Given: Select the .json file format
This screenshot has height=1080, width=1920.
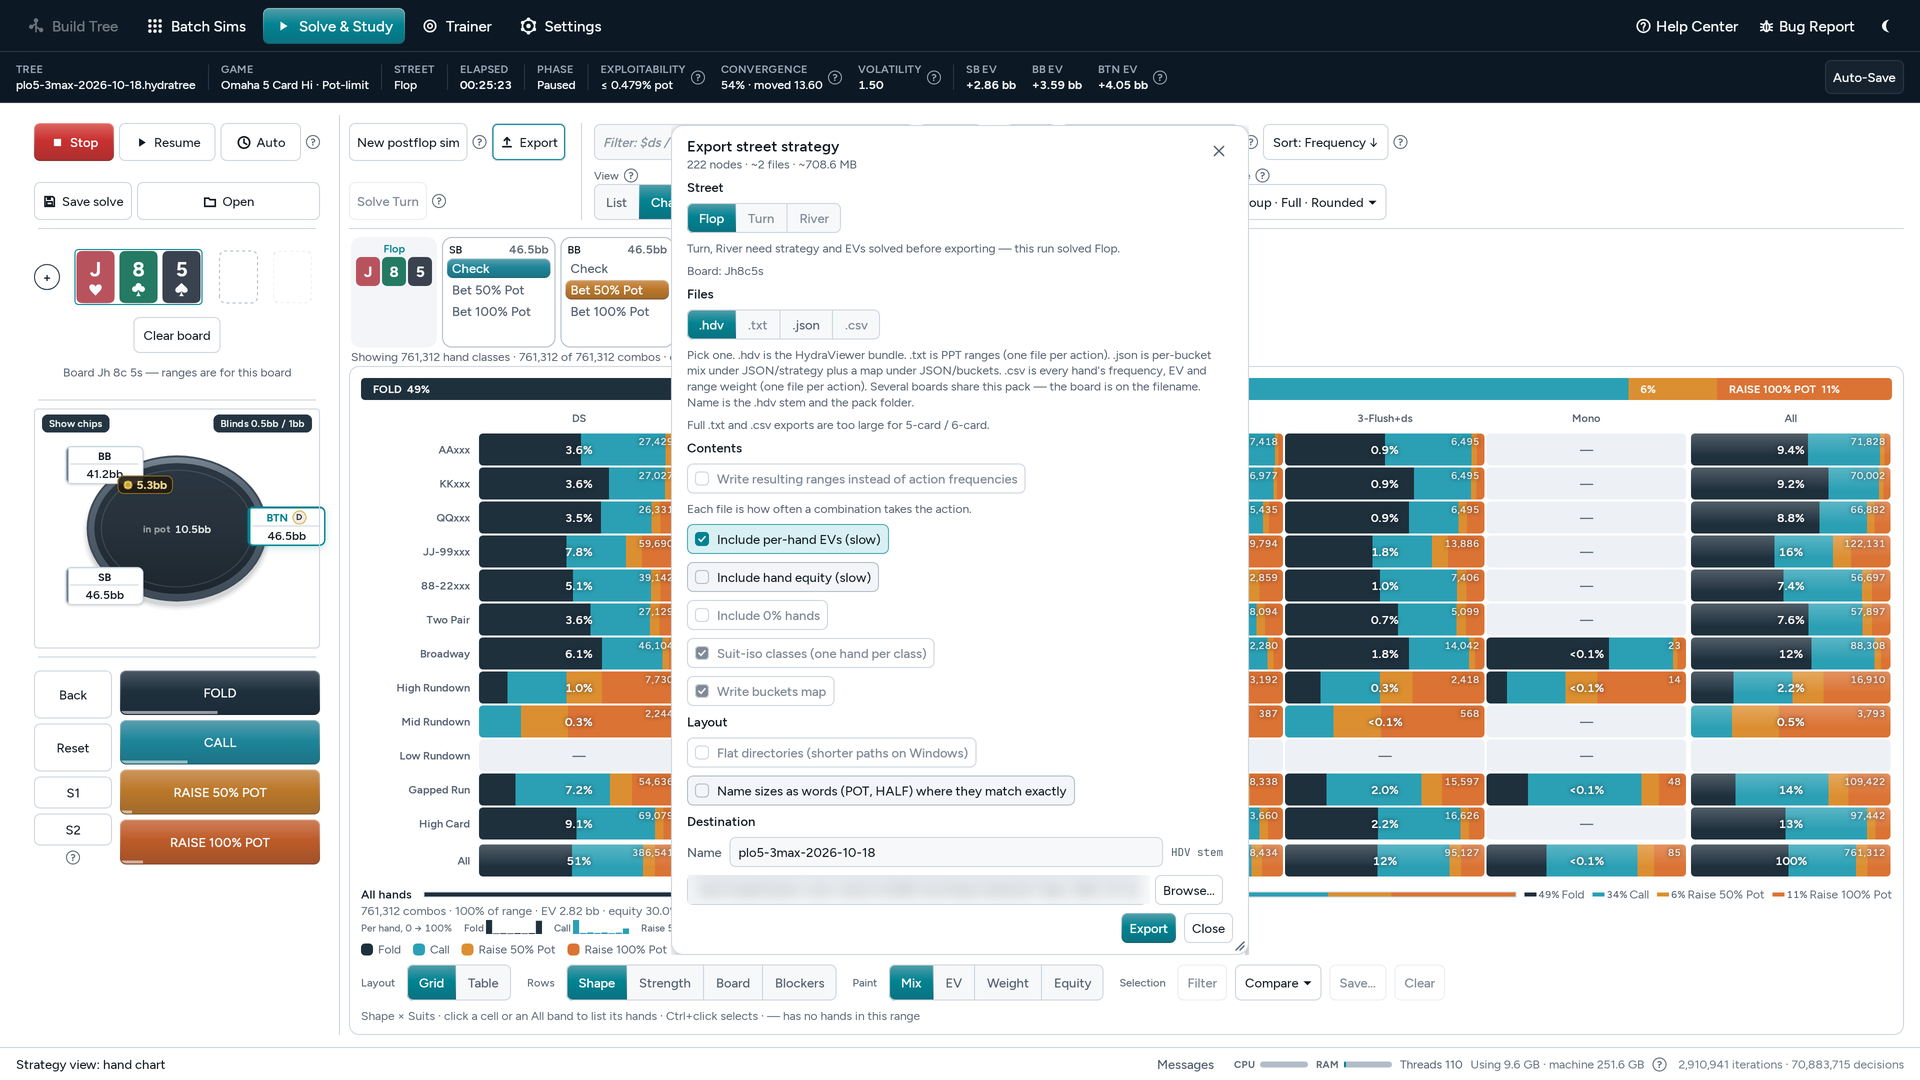Looking at the screenshot, I should [806, 325].
